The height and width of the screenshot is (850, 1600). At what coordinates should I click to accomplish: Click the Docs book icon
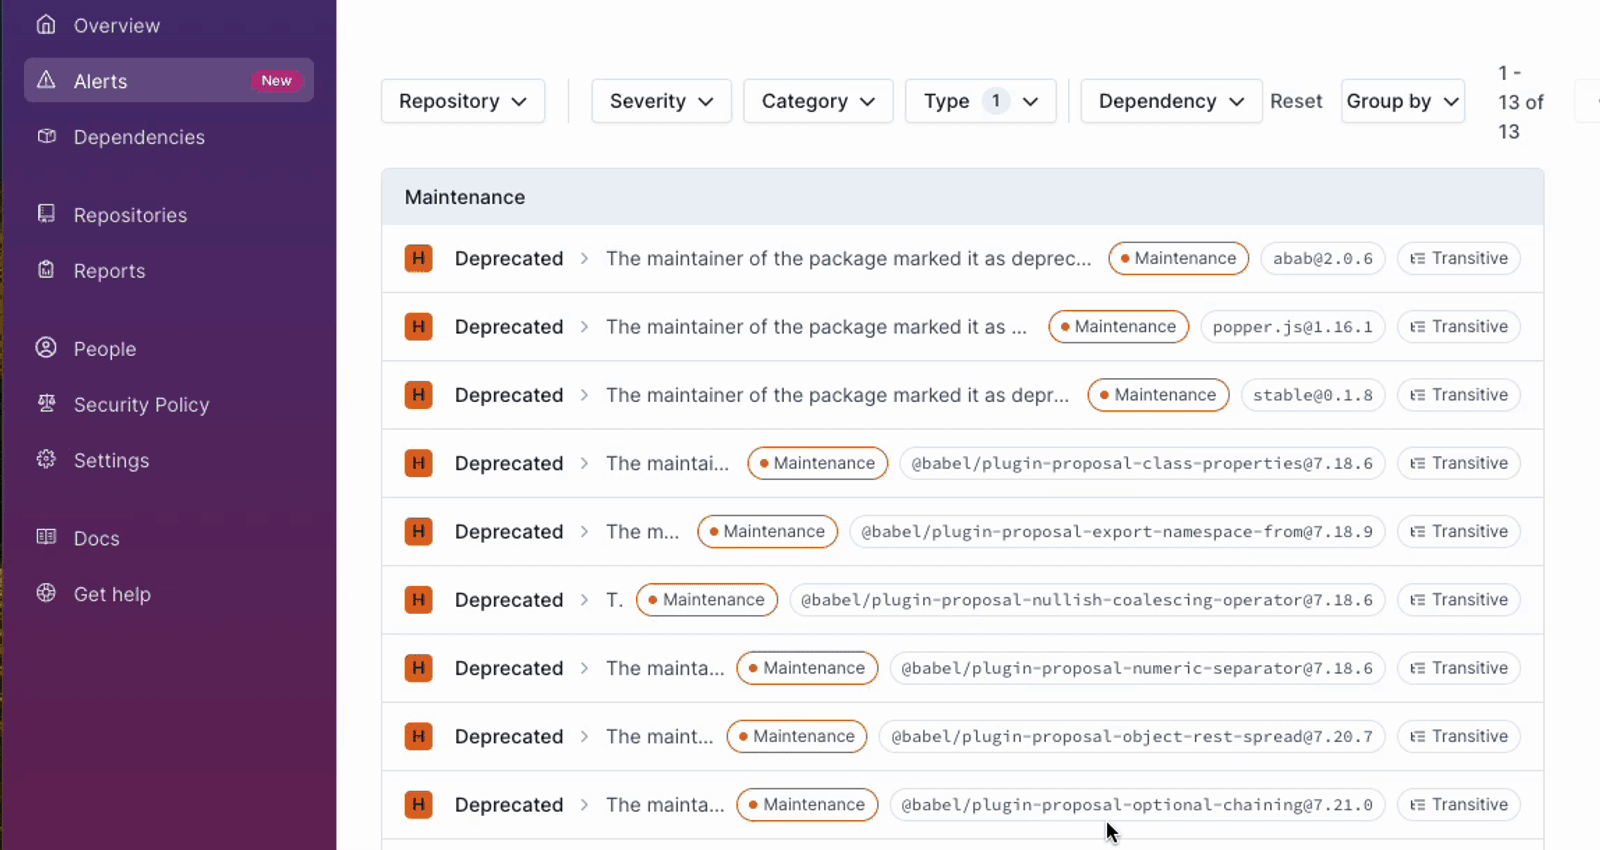(46, 537)
